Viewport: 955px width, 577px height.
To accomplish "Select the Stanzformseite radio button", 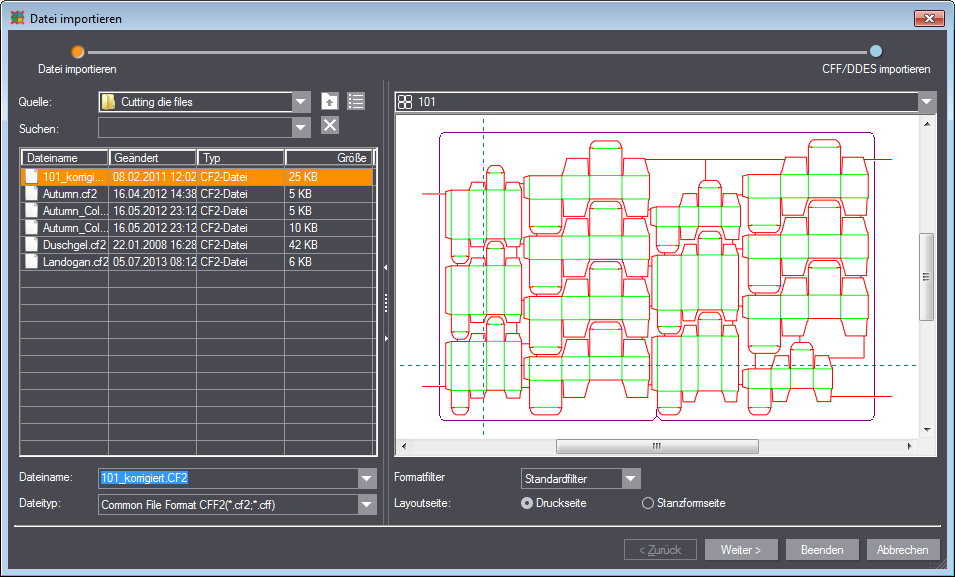I will coord(648,503).
